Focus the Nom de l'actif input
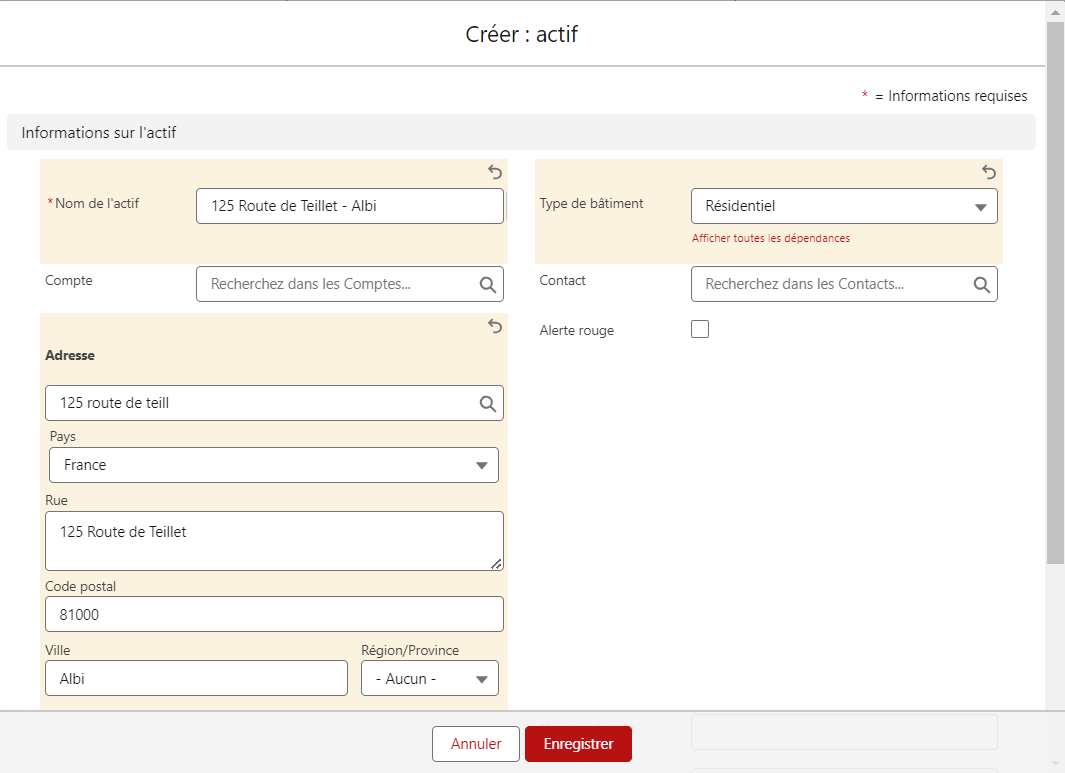 click(x=350, y=206)
